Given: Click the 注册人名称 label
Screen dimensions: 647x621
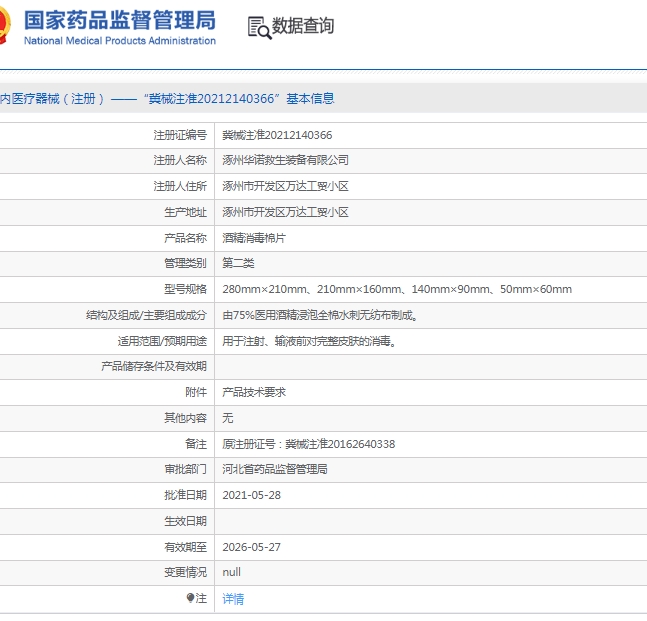Looking at the screenshot, I should (180, 160).
